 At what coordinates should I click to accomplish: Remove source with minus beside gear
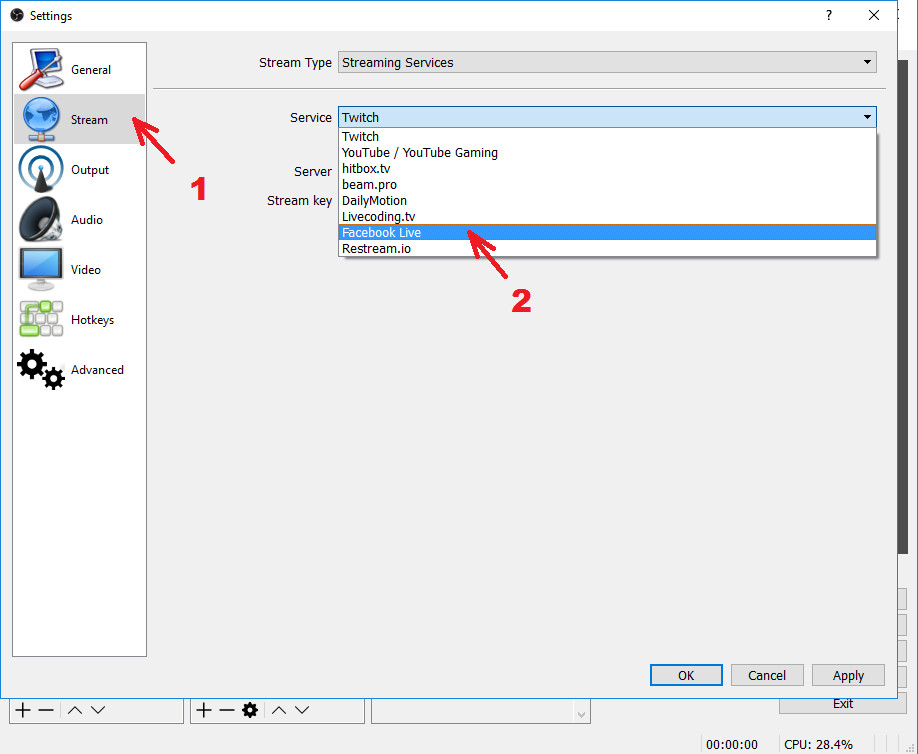227,710
